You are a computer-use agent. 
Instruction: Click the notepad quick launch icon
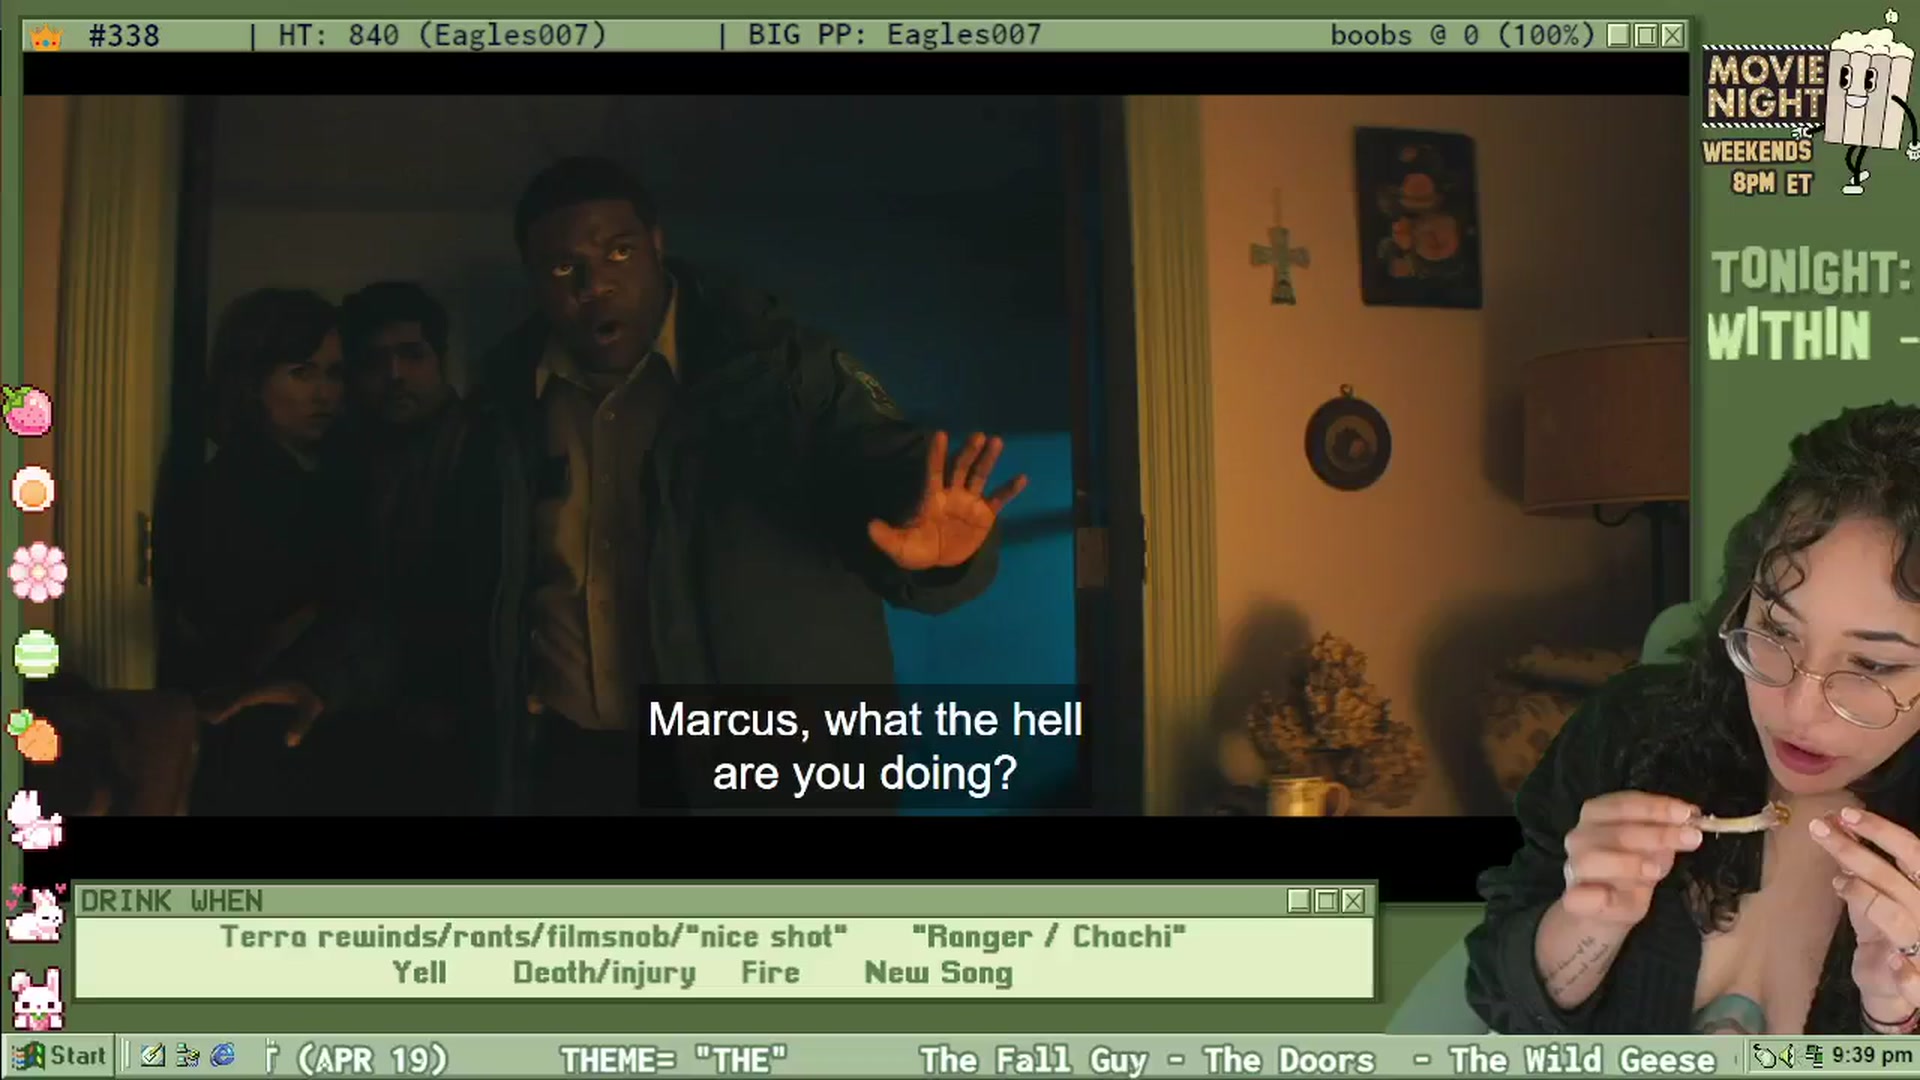click(x=153, y=1055)
